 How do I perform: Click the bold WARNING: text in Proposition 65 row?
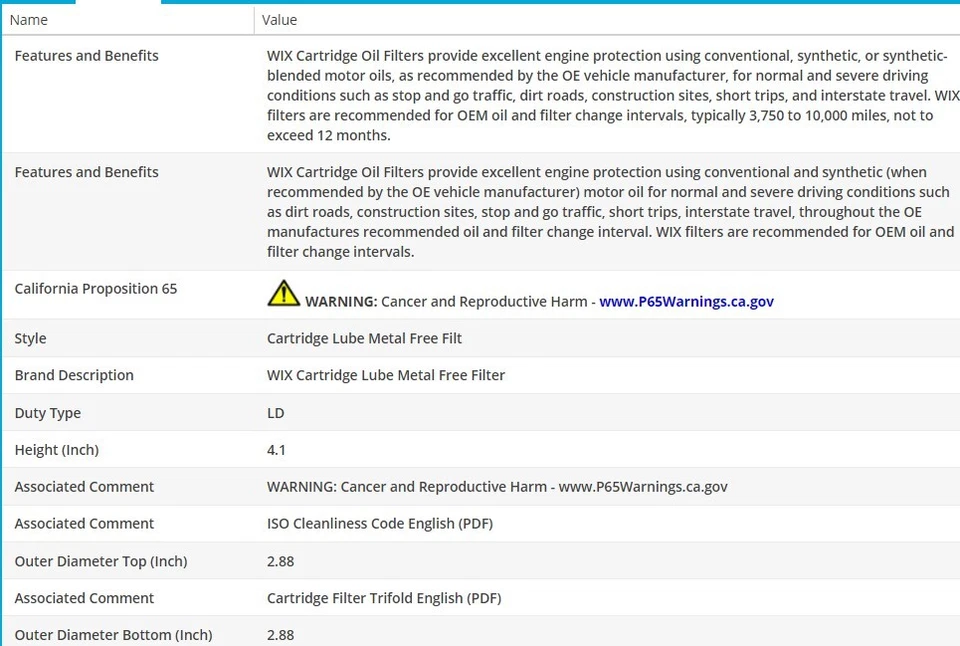341,301
